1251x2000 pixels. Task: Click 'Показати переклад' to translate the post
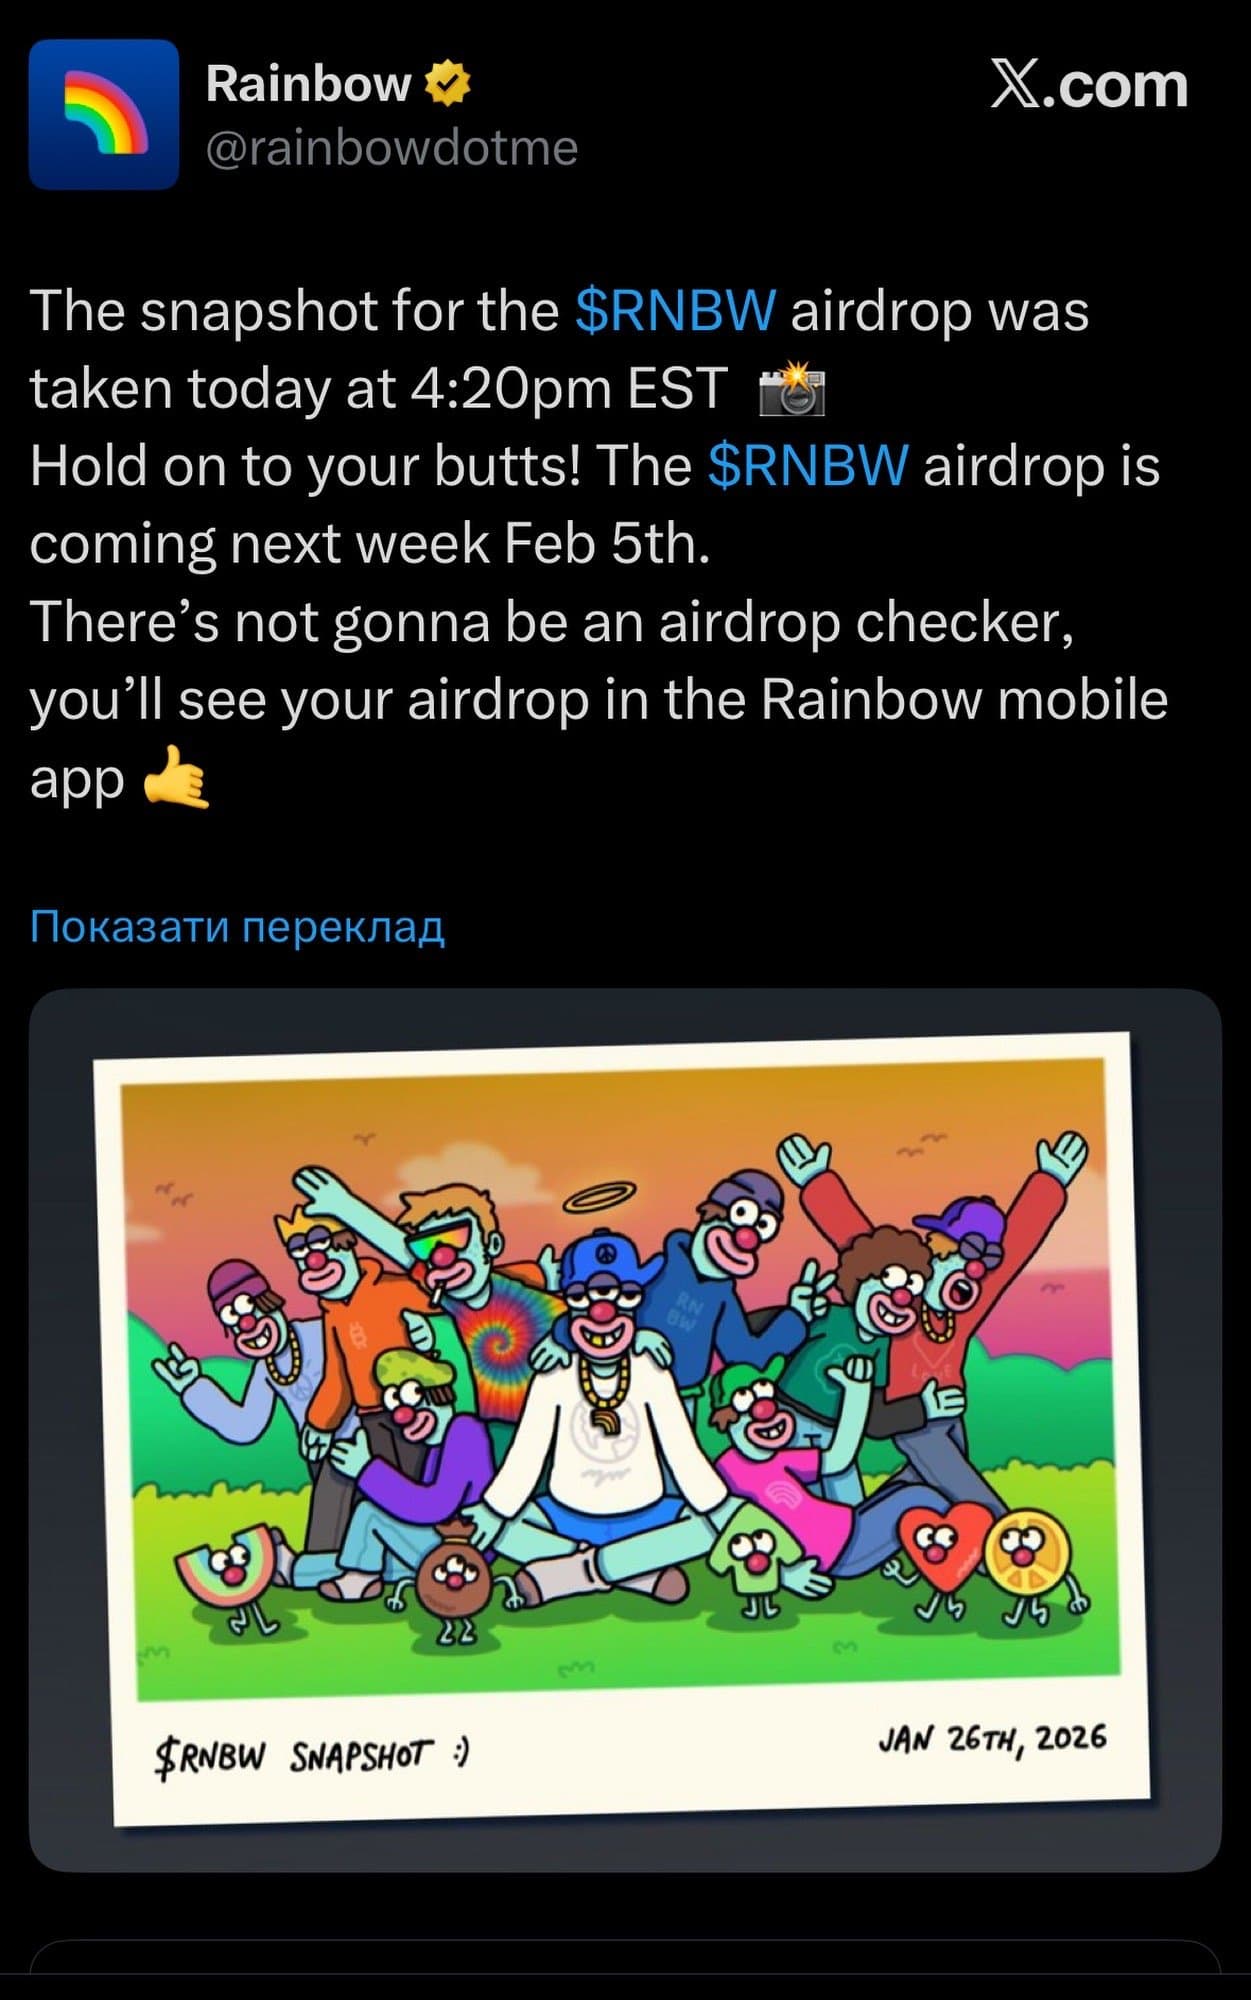pos(237,927)
